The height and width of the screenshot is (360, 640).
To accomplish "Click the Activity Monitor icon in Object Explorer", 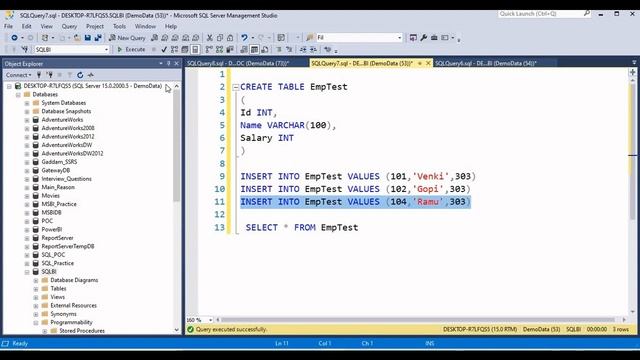I will click(x=91, y=75).
